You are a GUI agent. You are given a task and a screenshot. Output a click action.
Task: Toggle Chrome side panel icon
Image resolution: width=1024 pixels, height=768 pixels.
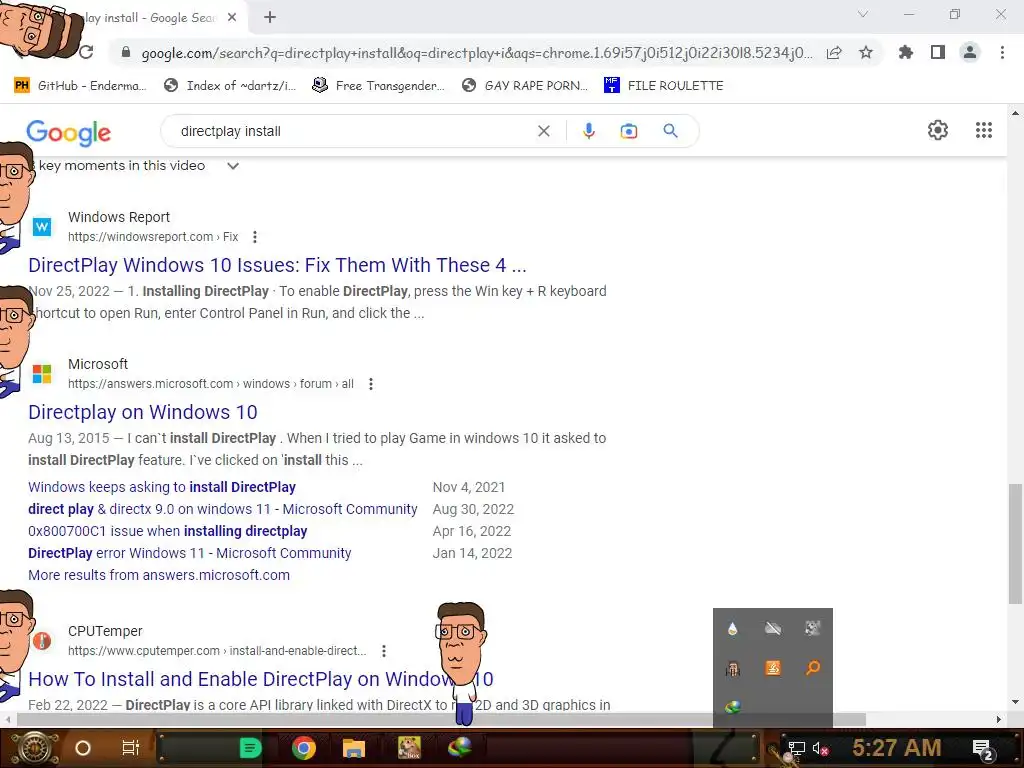[938, 52]
